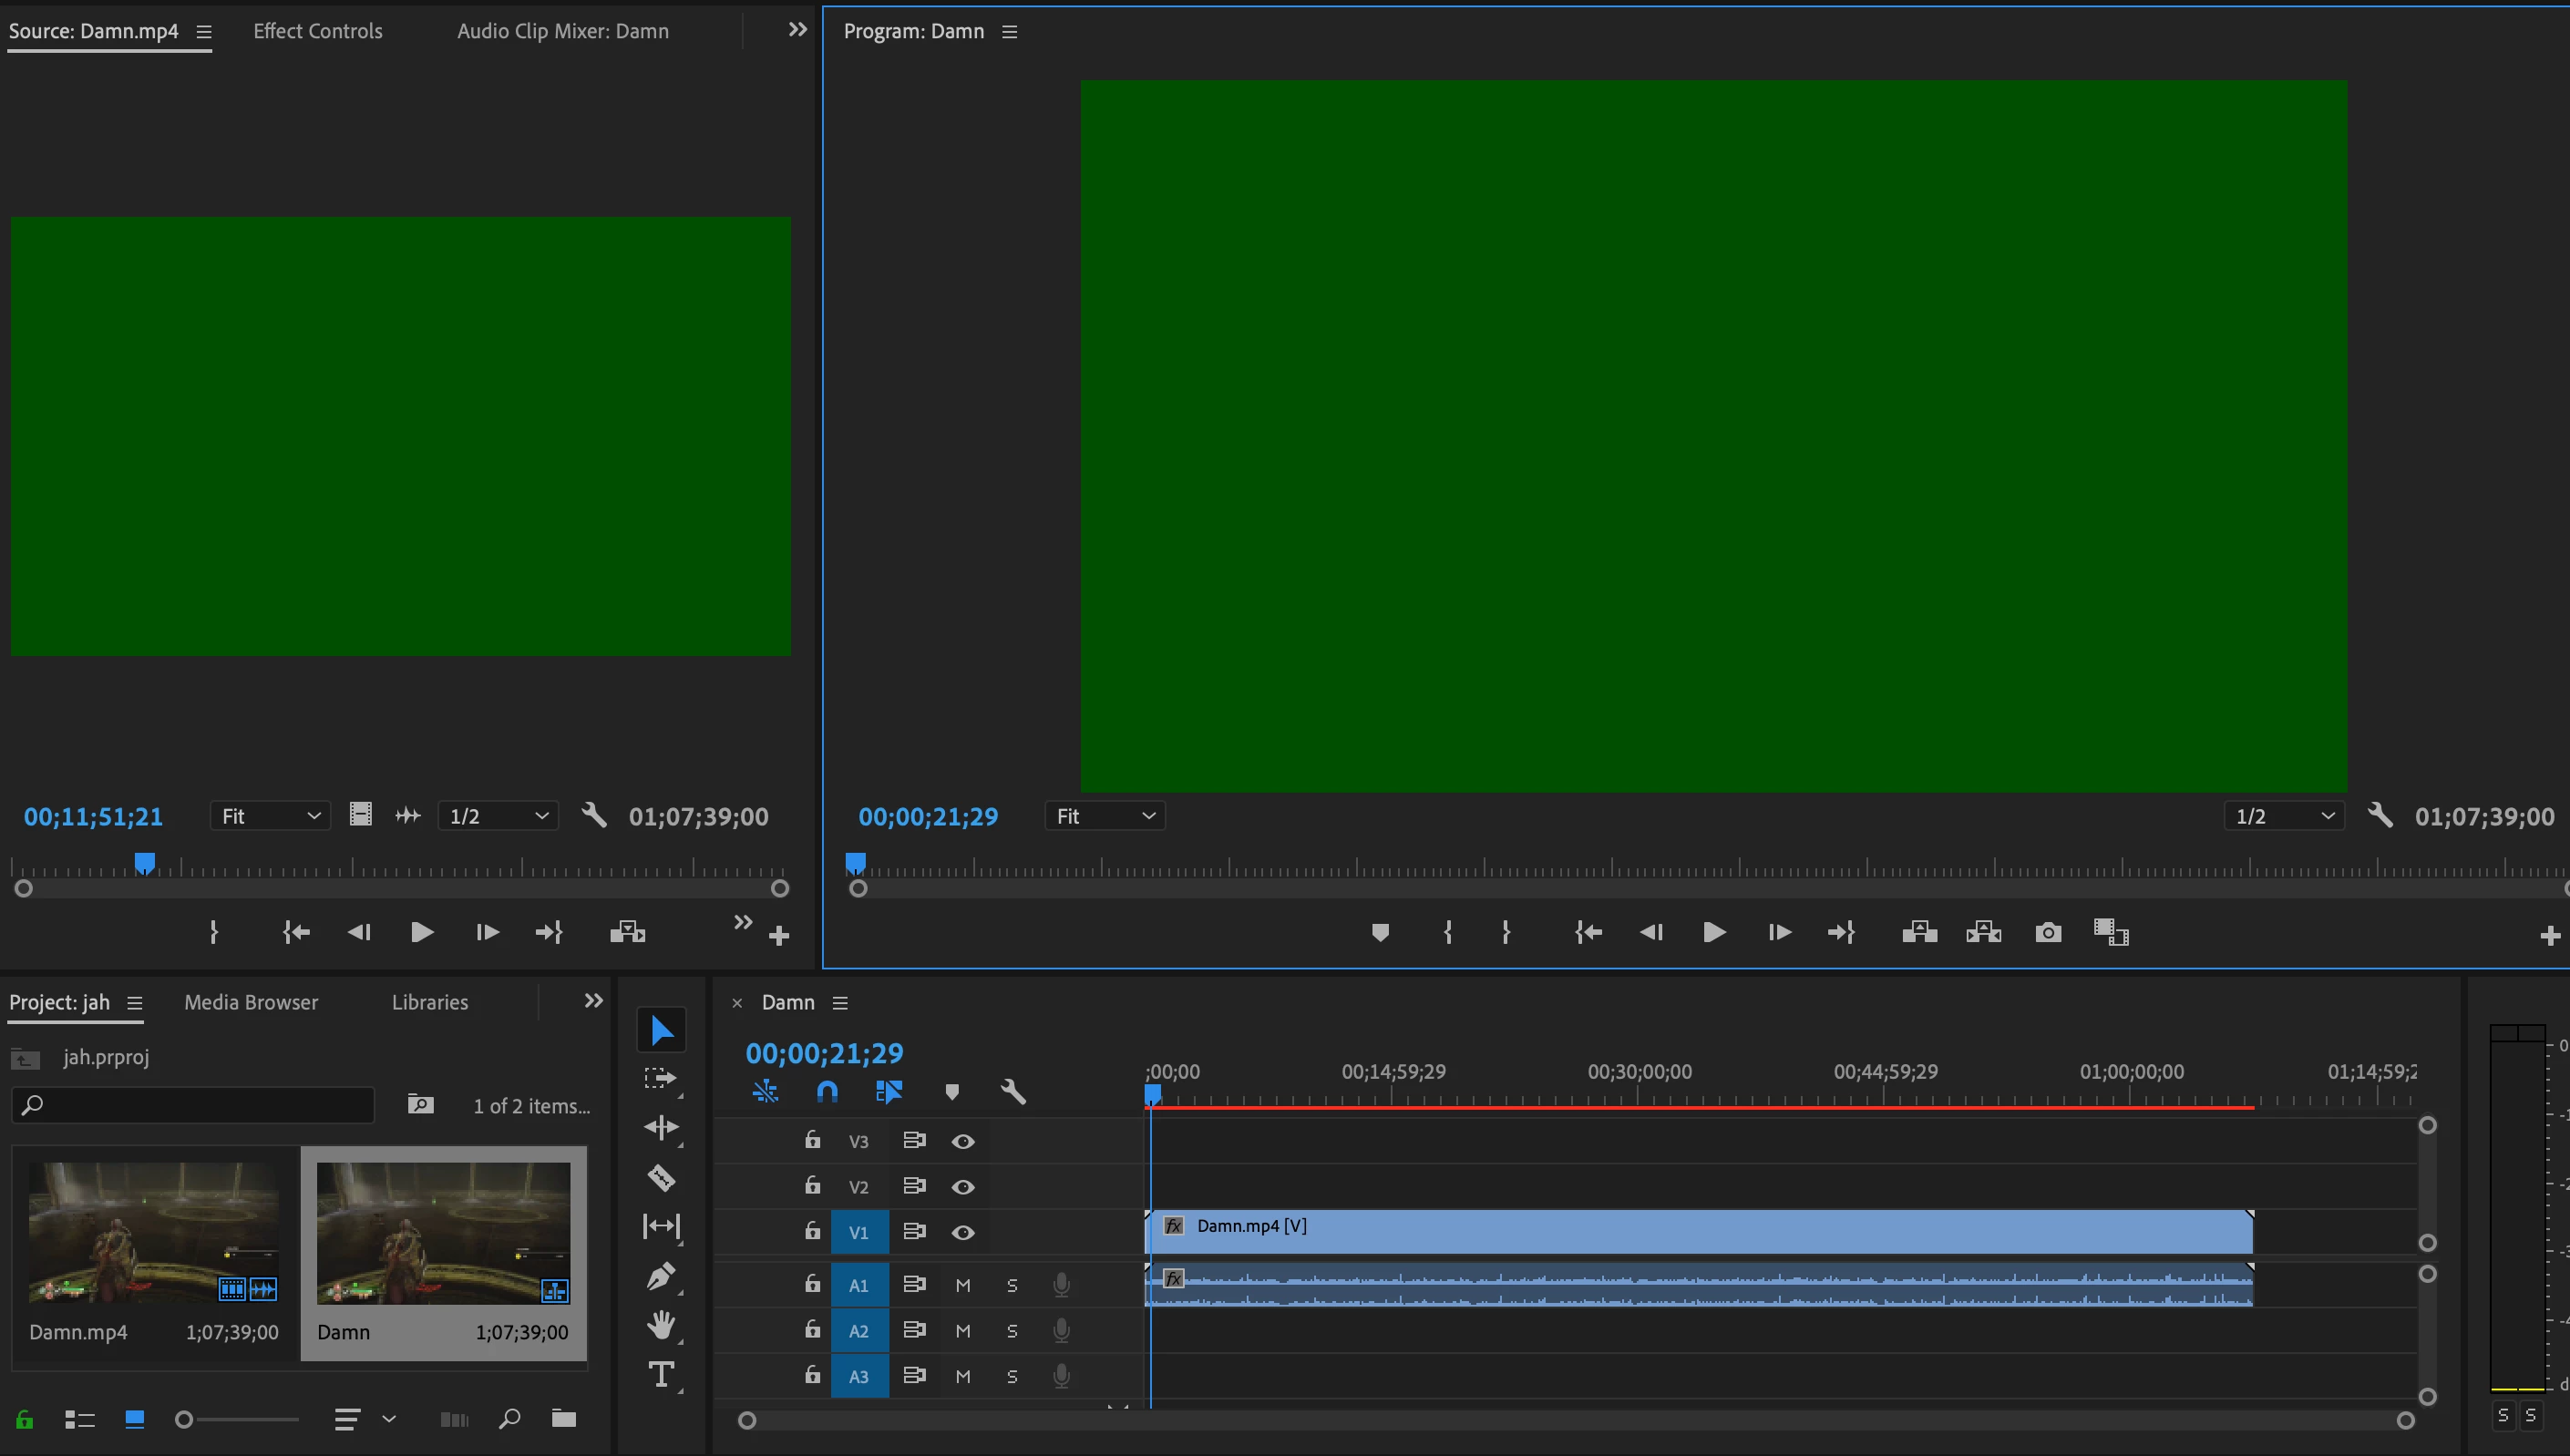
Task: Hide V1 track with eye icon
Action: [x=962, y=1232]
